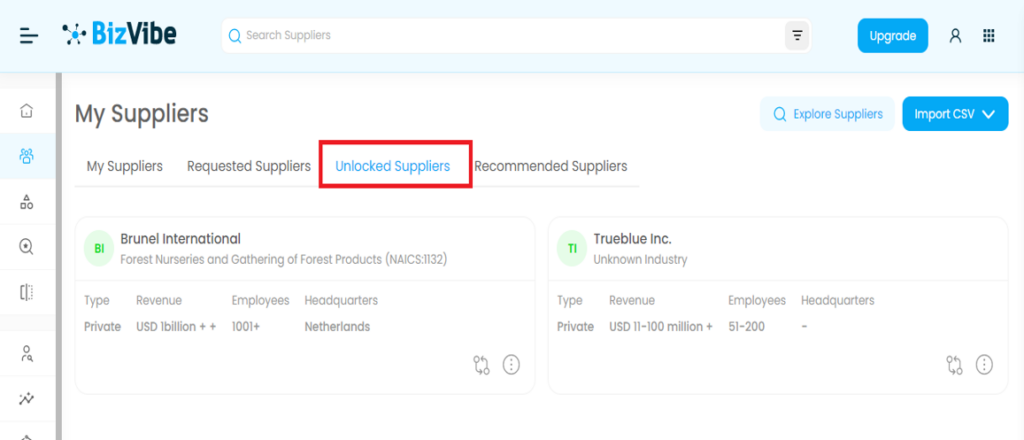Switch to the My Suppliers tab
This screenshot has height=440, width=1024.
pyautogui.click(x=125, y=166)
